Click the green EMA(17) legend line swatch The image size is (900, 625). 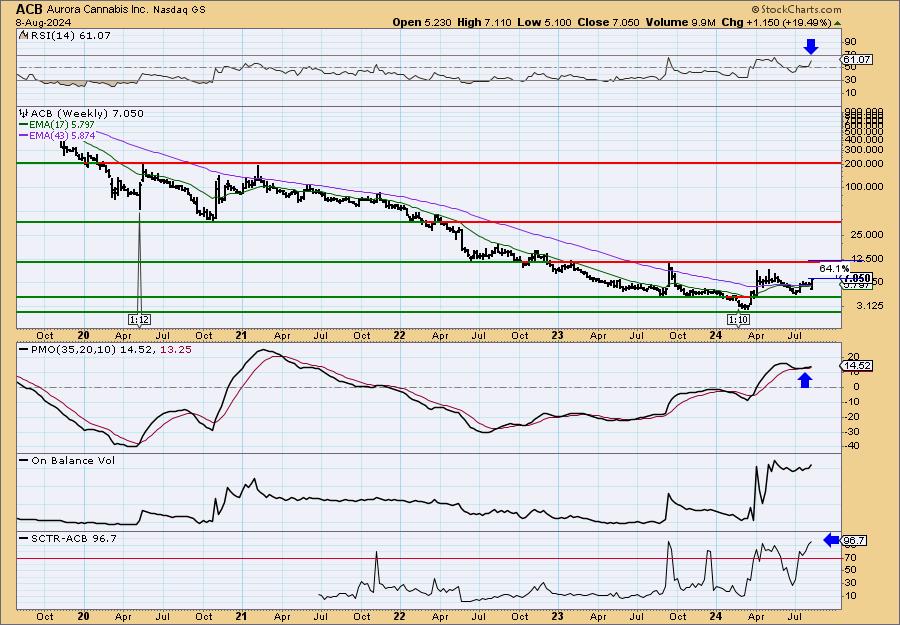coord(24,125)
